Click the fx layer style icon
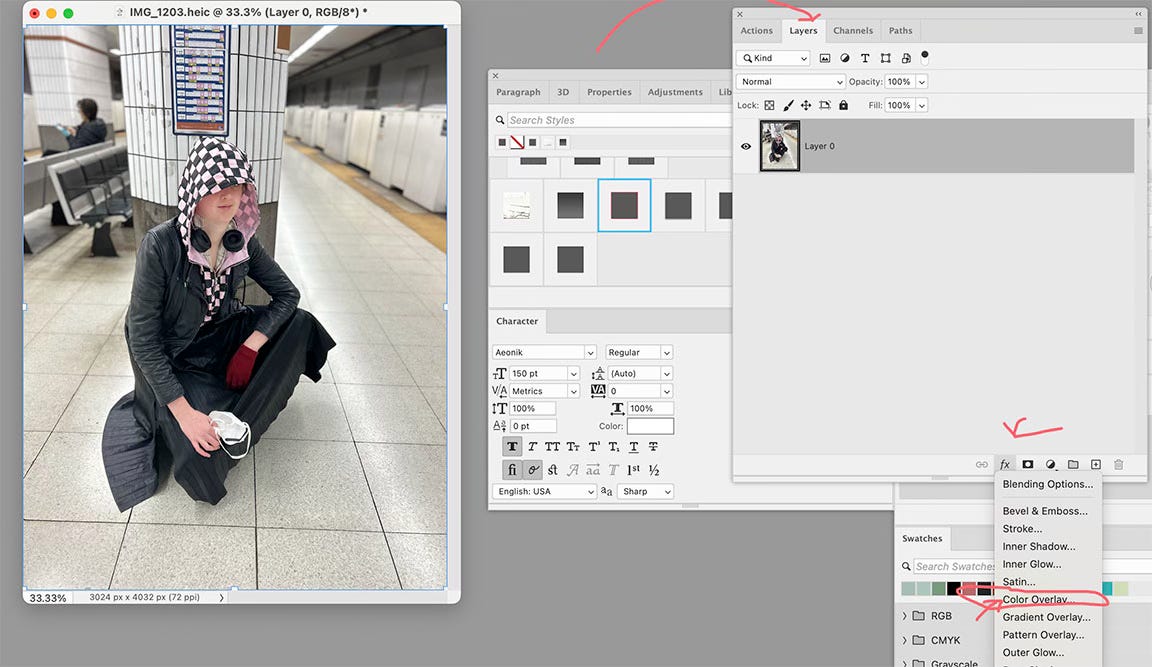 (x=1005, y=465)
